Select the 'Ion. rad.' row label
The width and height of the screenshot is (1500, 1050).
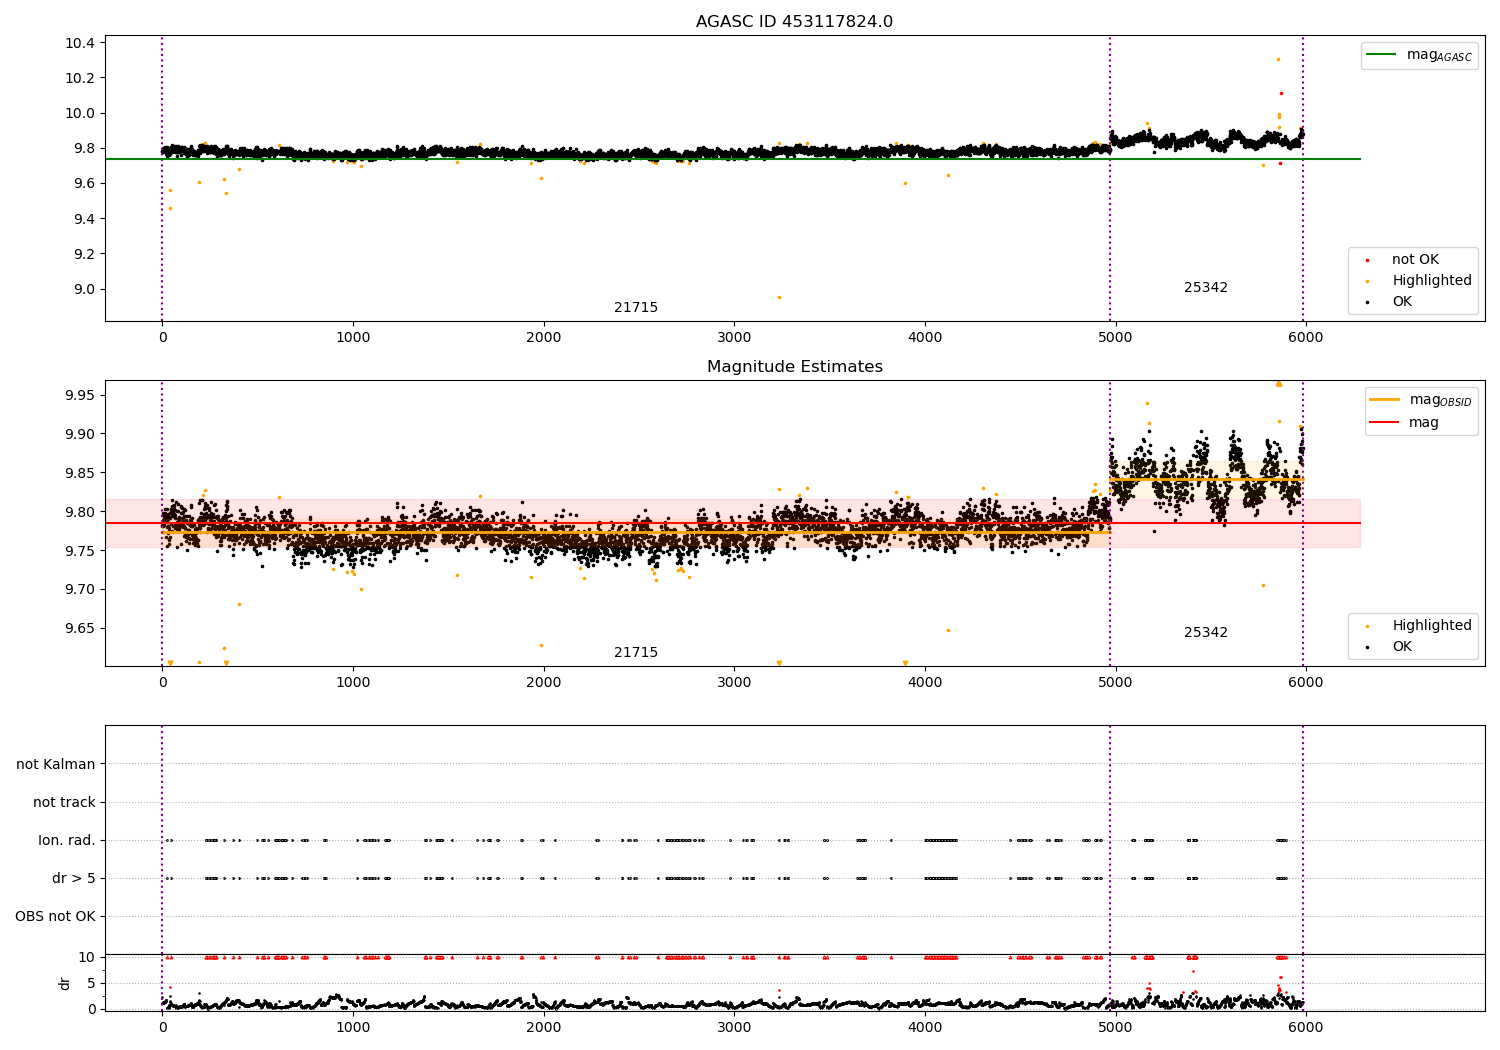(67, 841)
